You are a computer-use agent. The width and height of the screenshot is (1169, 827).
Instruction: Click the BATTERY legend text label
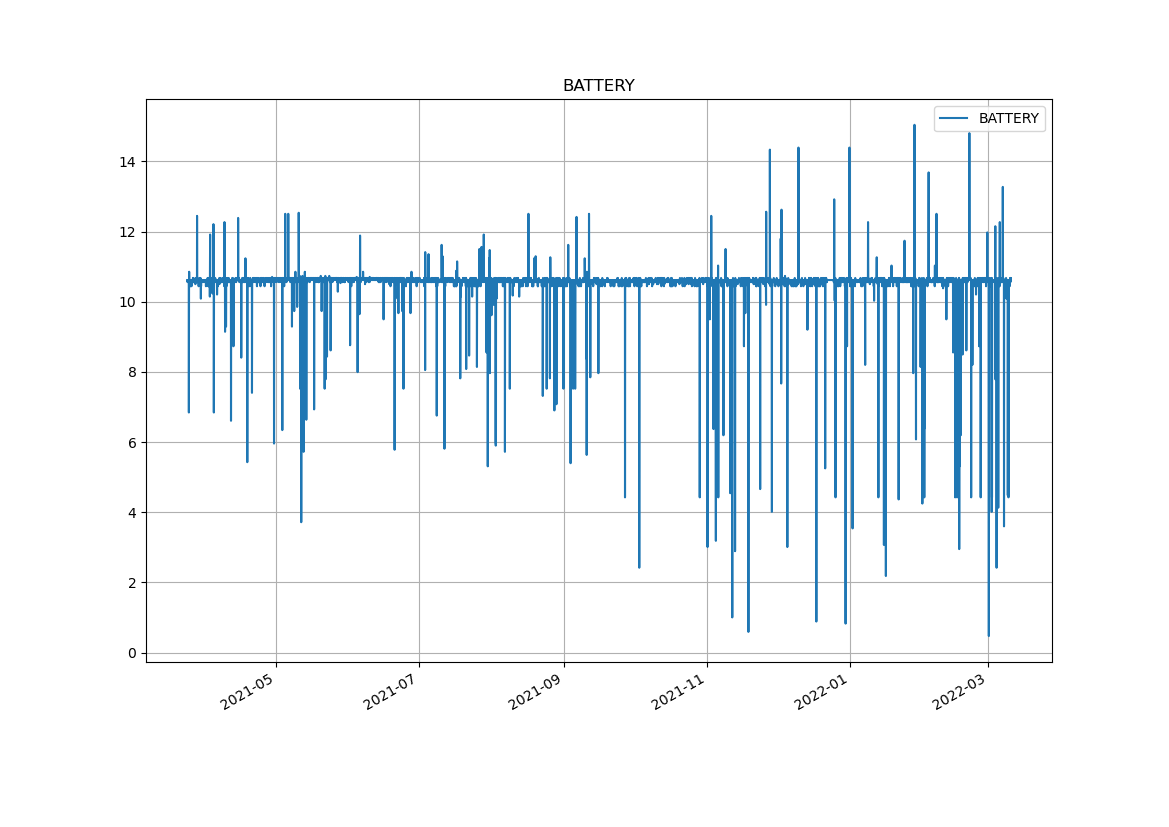[x=1008, y=119]
